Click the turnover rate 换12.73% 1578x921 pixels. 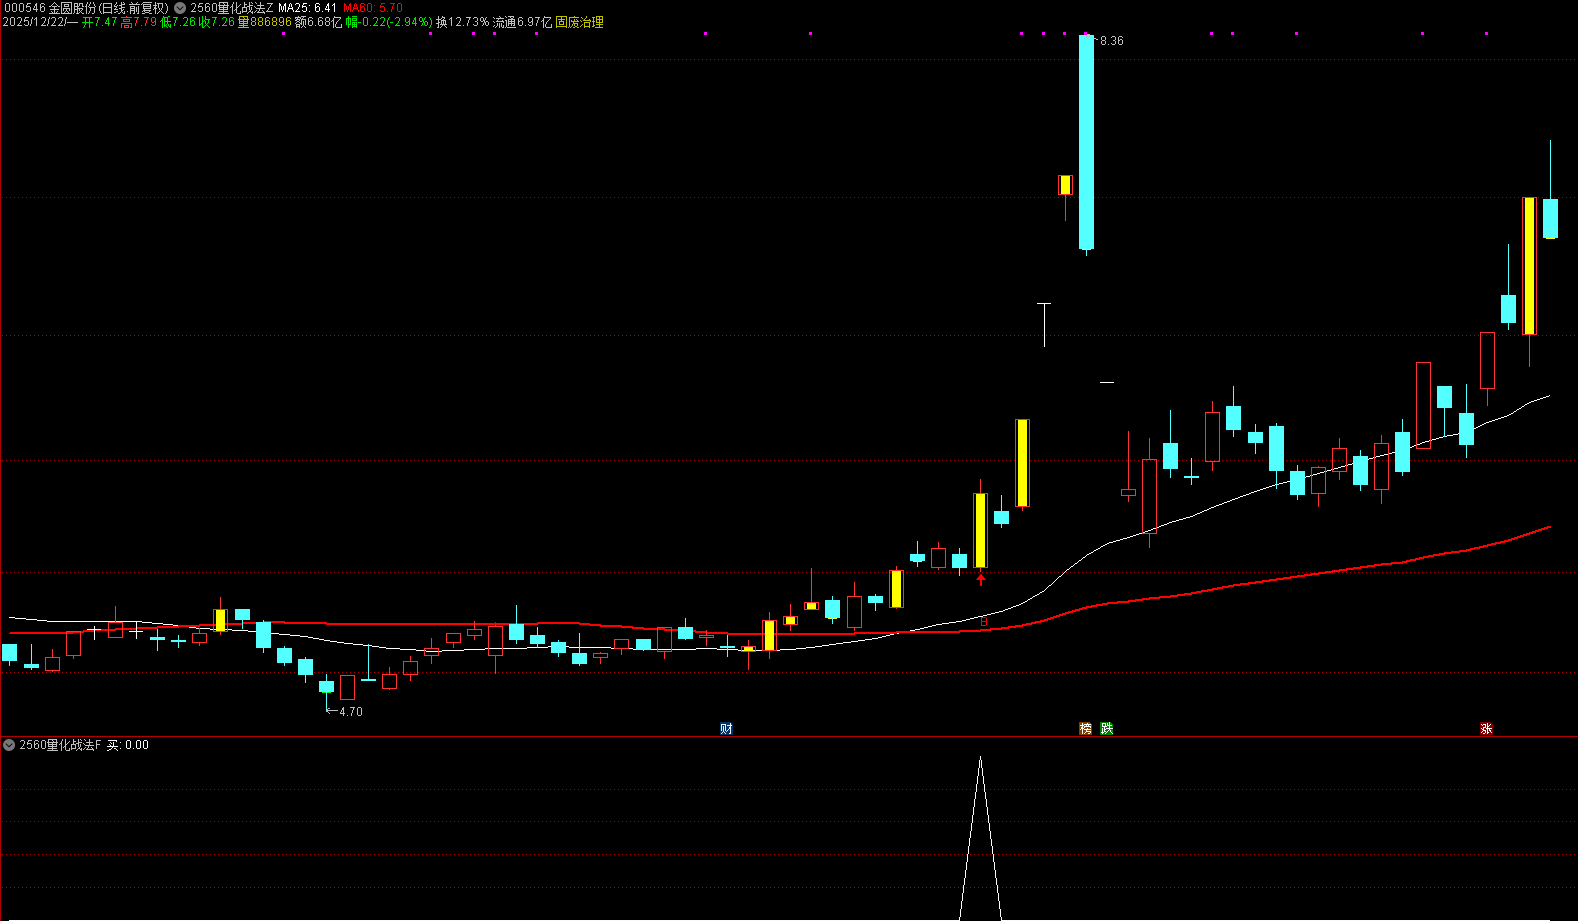click(462, 22)
